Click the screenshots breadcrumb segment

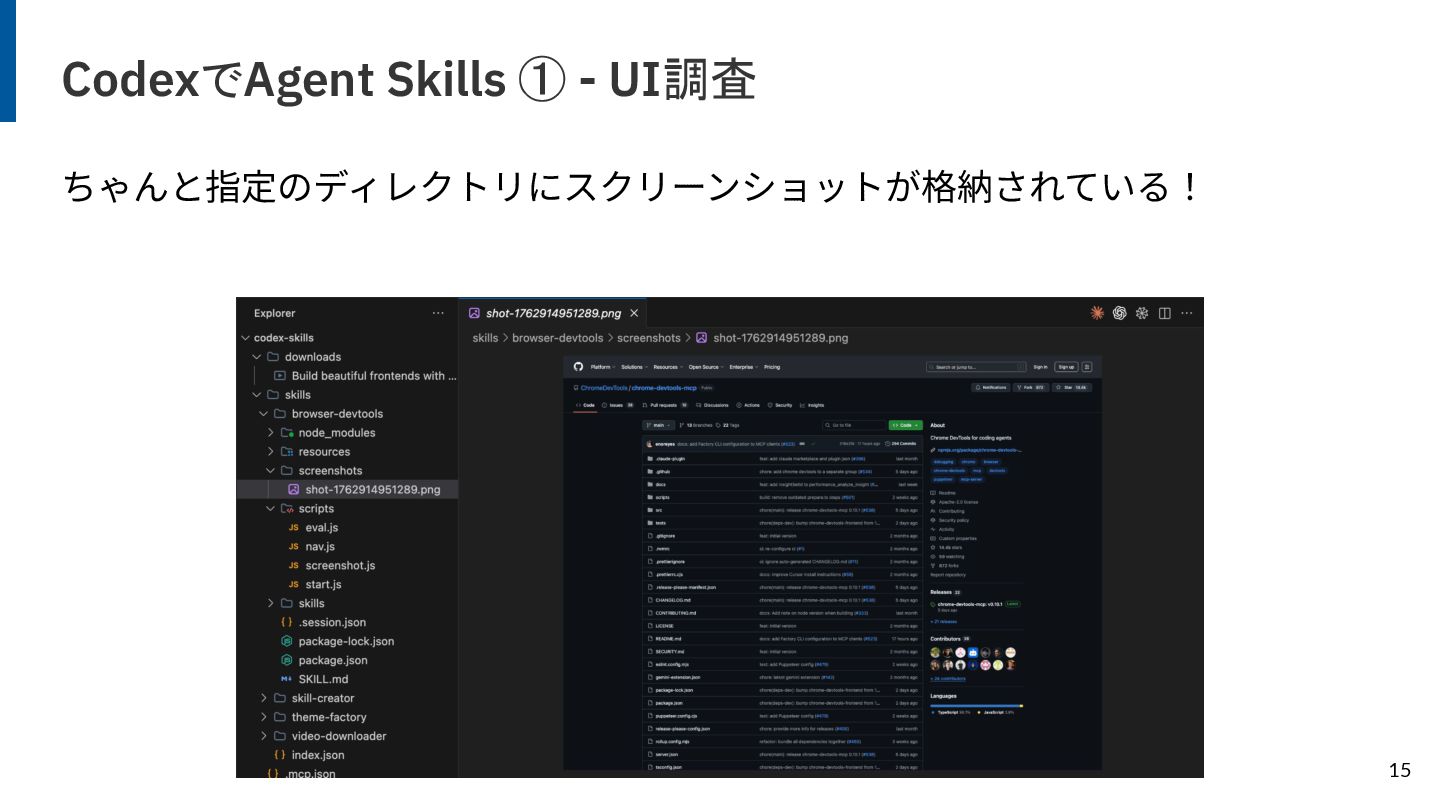click(x=649, y=338)
